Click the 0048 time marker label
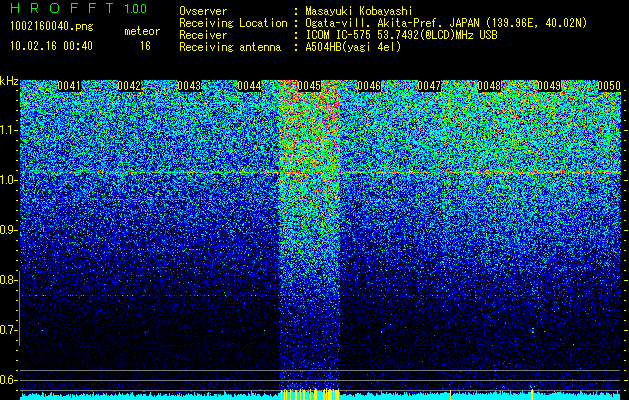 (x=489, y=86)
